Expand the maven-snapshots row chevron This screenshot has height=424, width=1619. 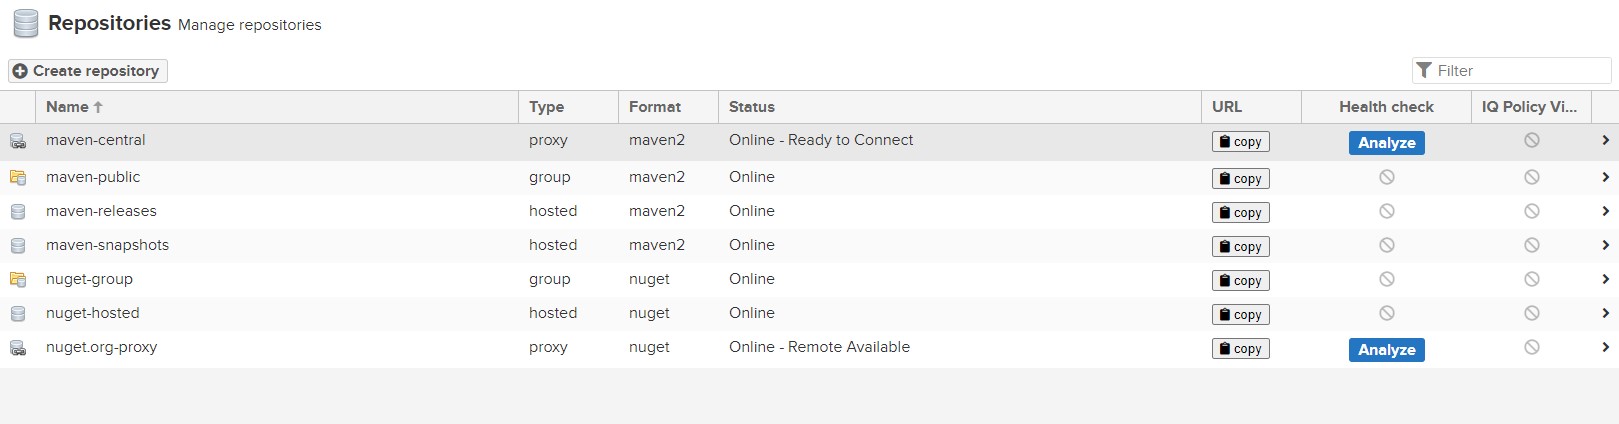click(1605, 246)
